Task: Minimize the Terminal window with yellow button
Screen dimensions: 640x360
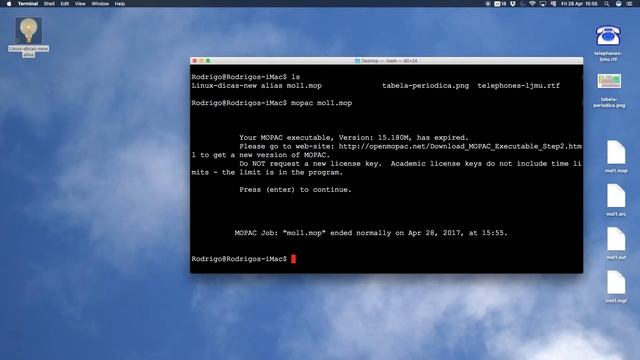Action: tap(201, 61)
